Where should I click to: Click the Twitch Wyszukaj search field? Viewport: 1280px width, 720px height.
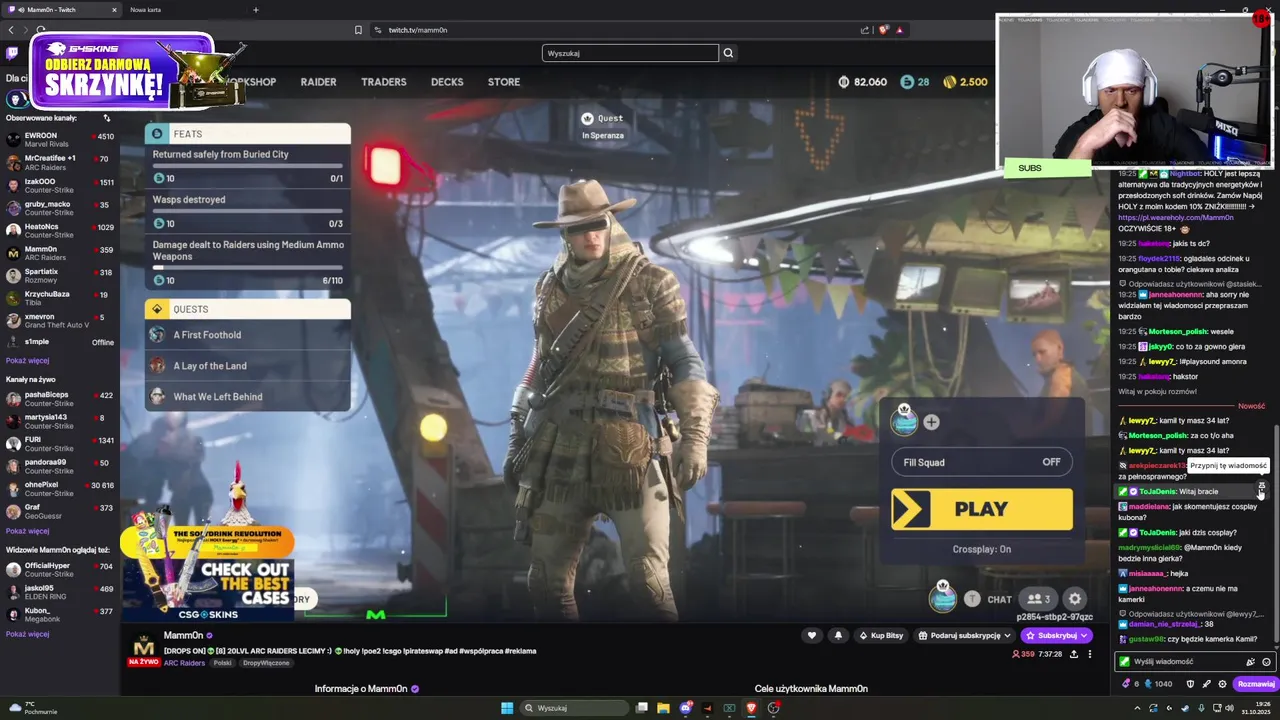[630, 53]
